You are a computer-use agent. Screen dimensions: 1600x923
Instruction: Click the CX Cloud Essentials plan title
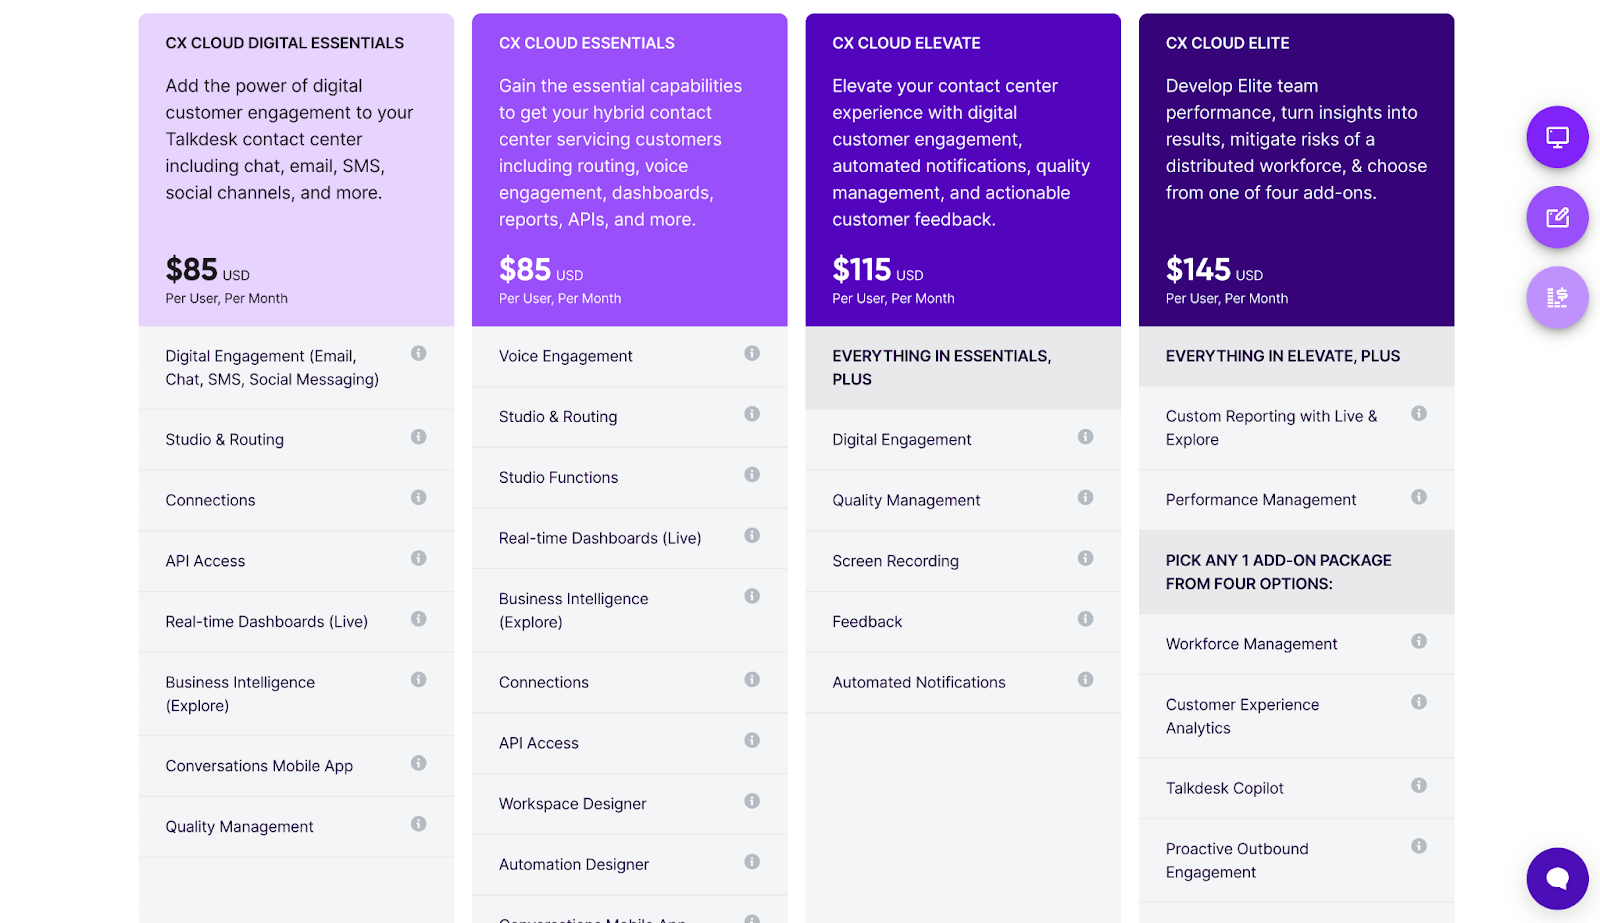pyautogui.click(x=587, y=43)
